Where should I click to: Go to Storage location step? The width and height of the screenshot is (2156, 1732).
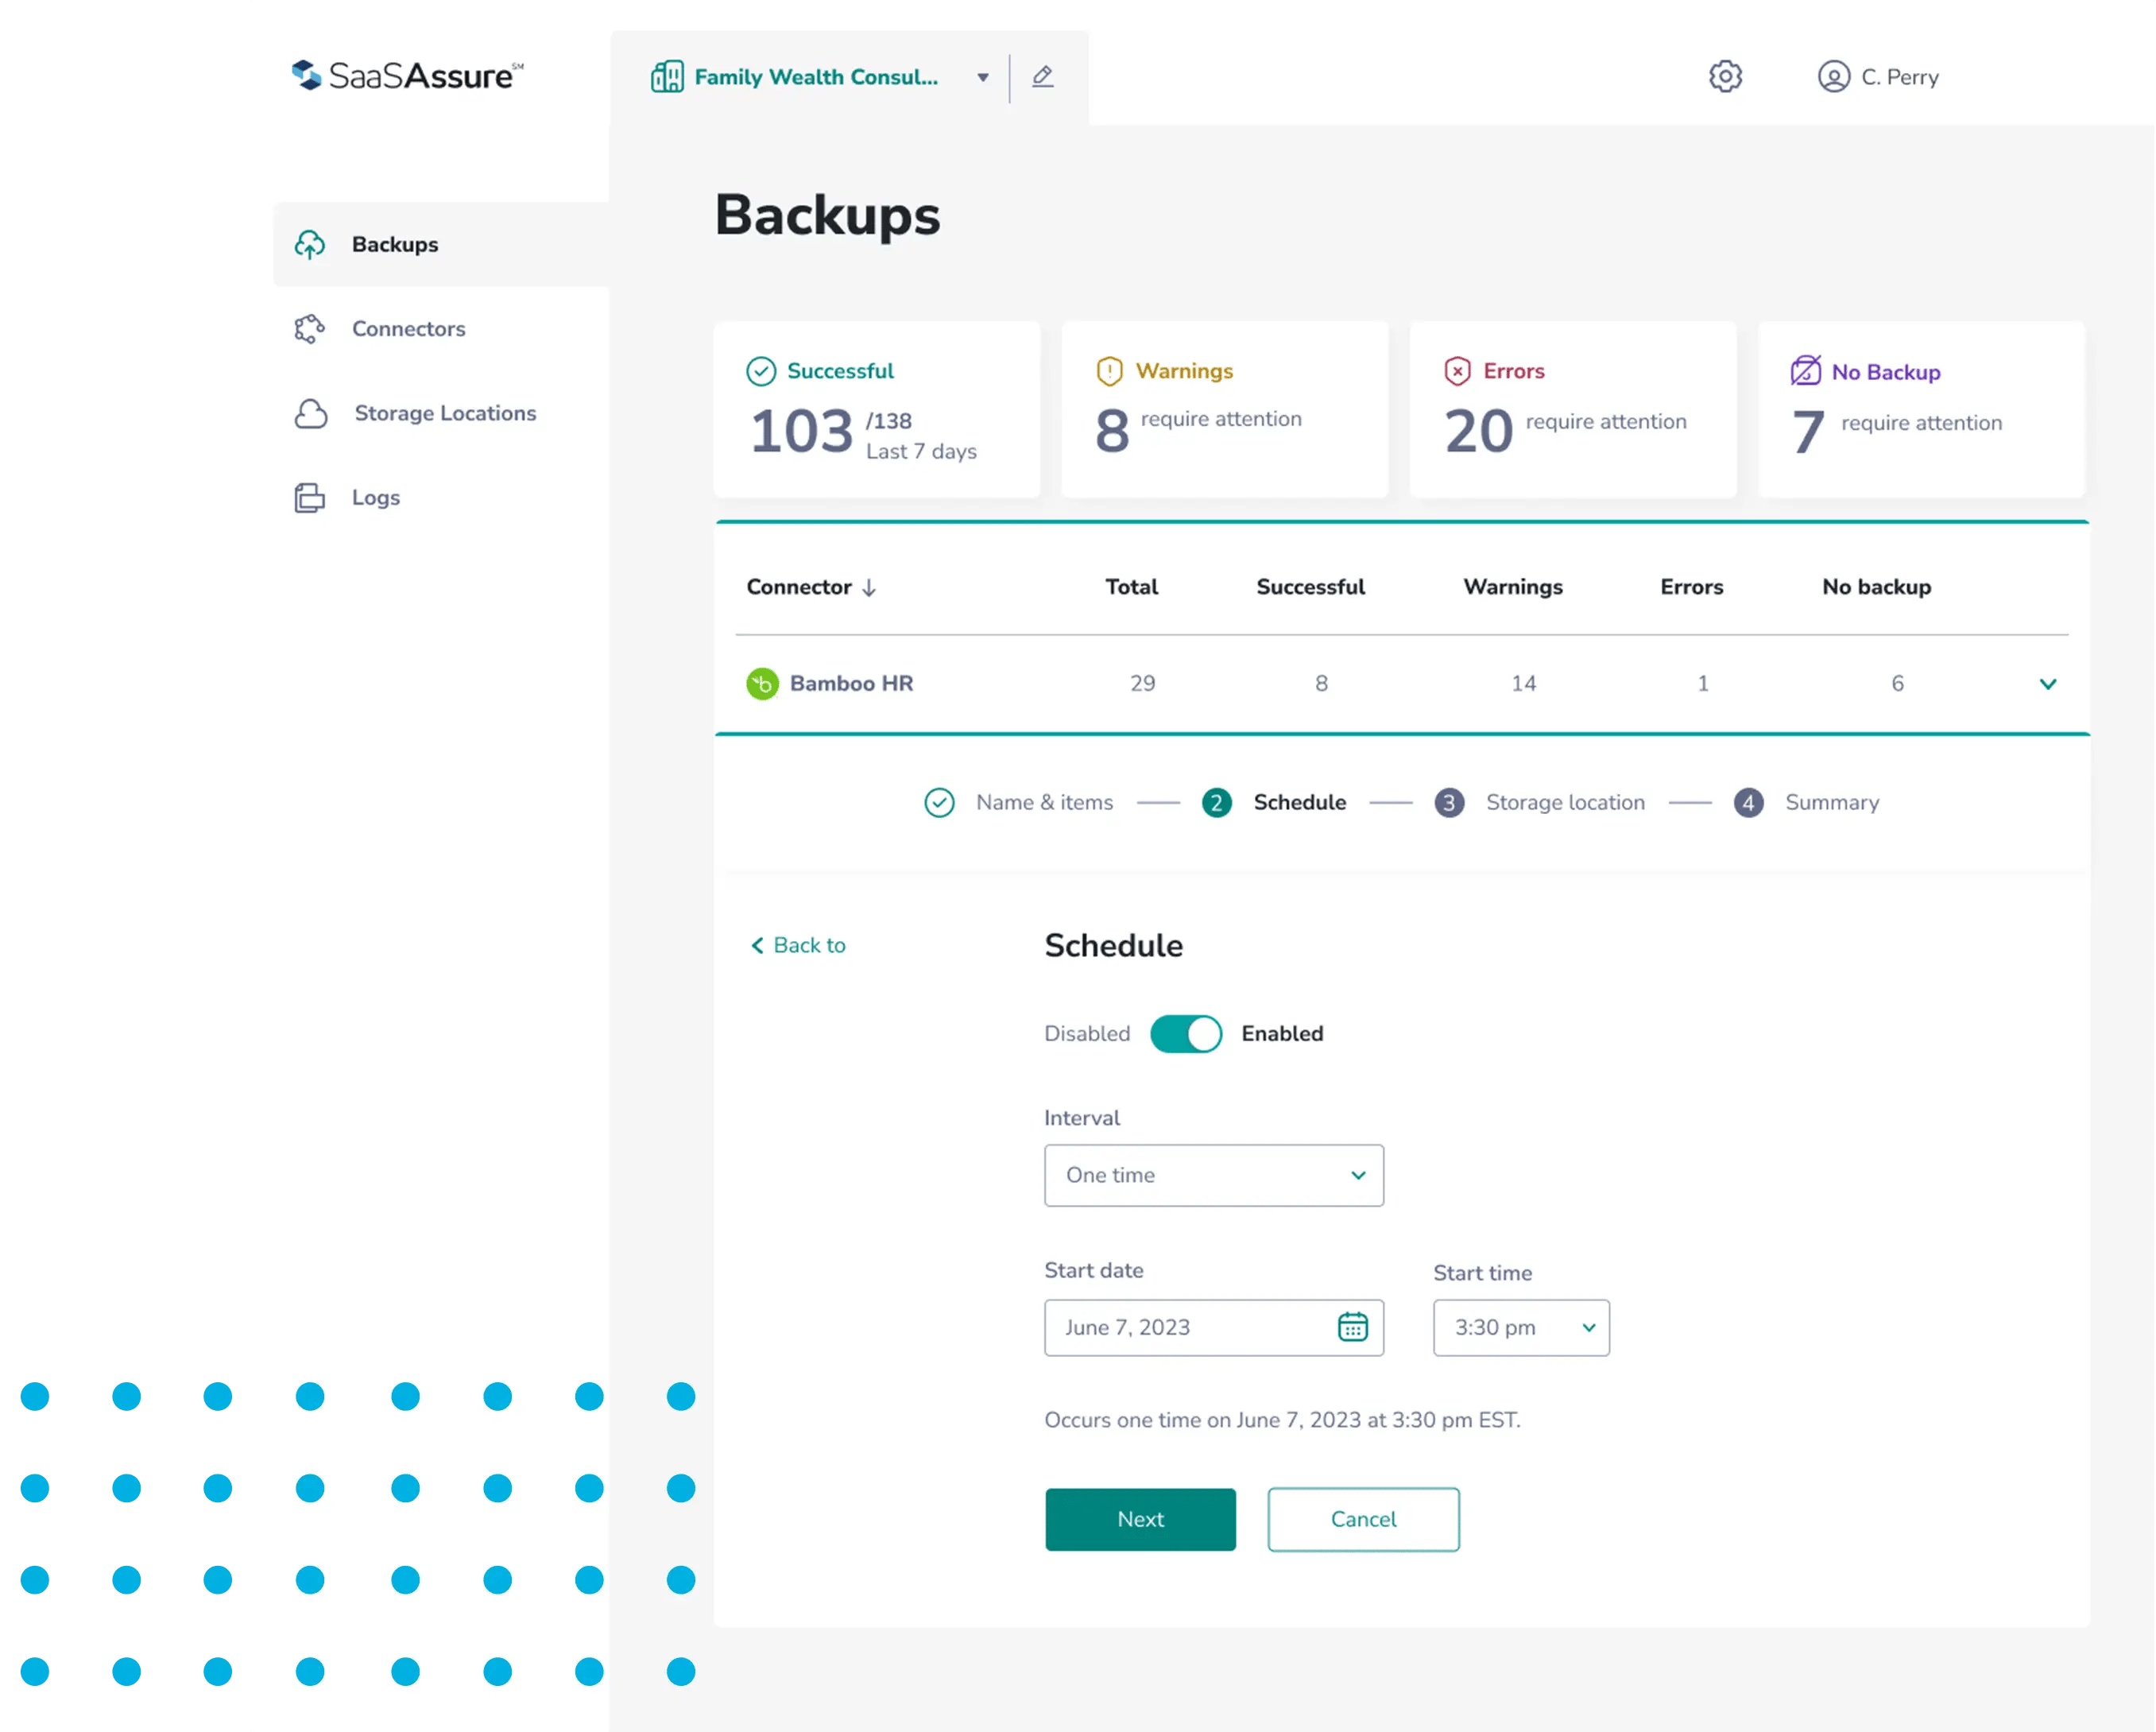pos(1565,803)
